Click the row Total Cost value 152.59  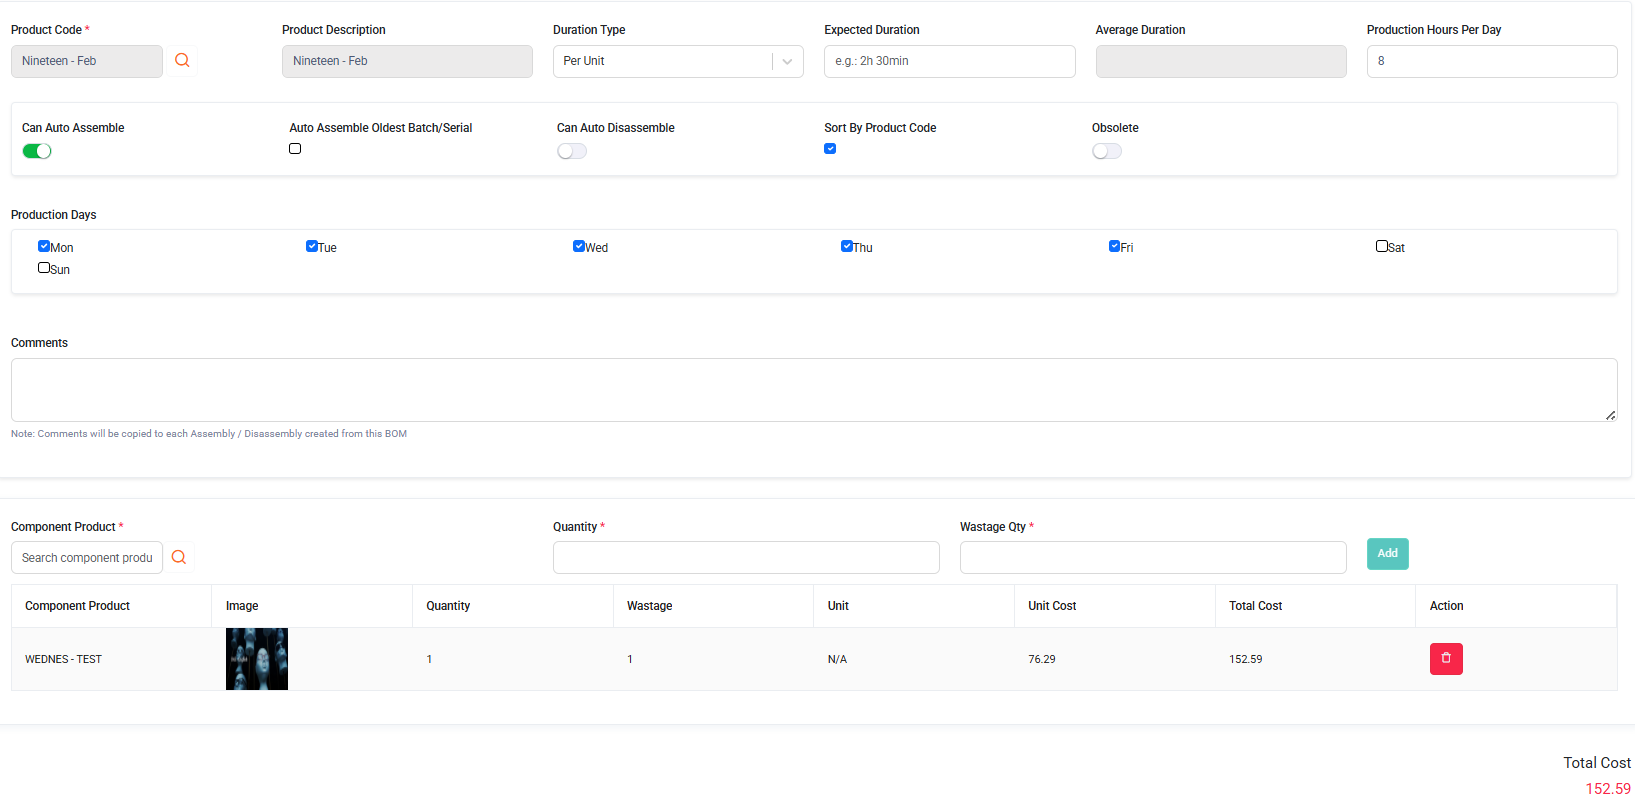click(x=1246, y=659)
